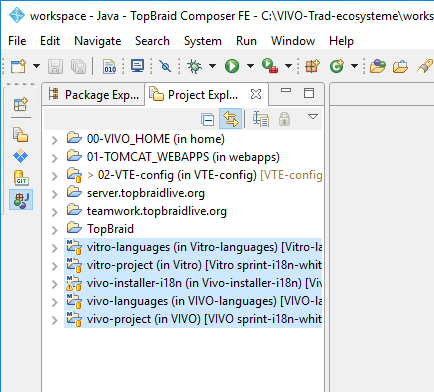The width and height of the screenshot is (434, 392).
Task: Click the Debug bug icon
Action: (x=195, y=66)
